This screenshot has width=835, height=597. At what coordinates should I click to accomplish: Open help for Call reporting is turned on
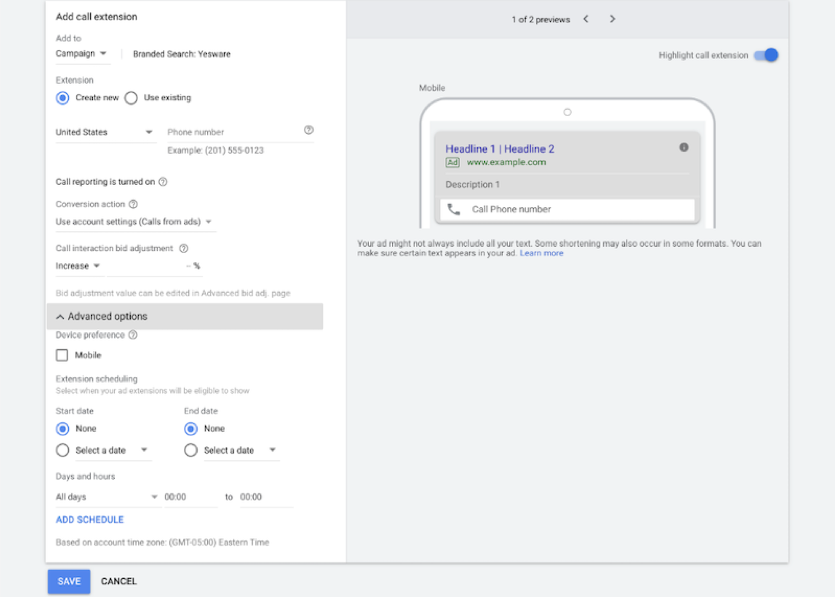tap(163, 182)
